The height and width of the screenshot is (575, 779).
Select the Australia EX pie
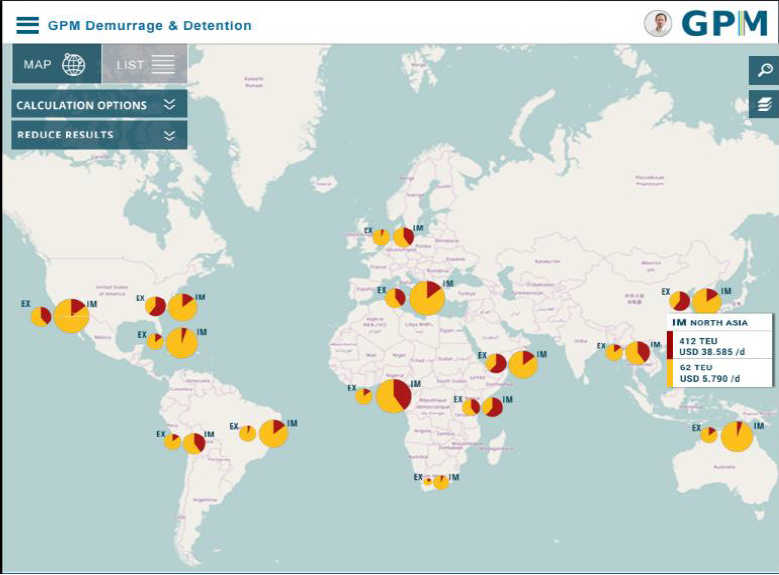point(709,434)
